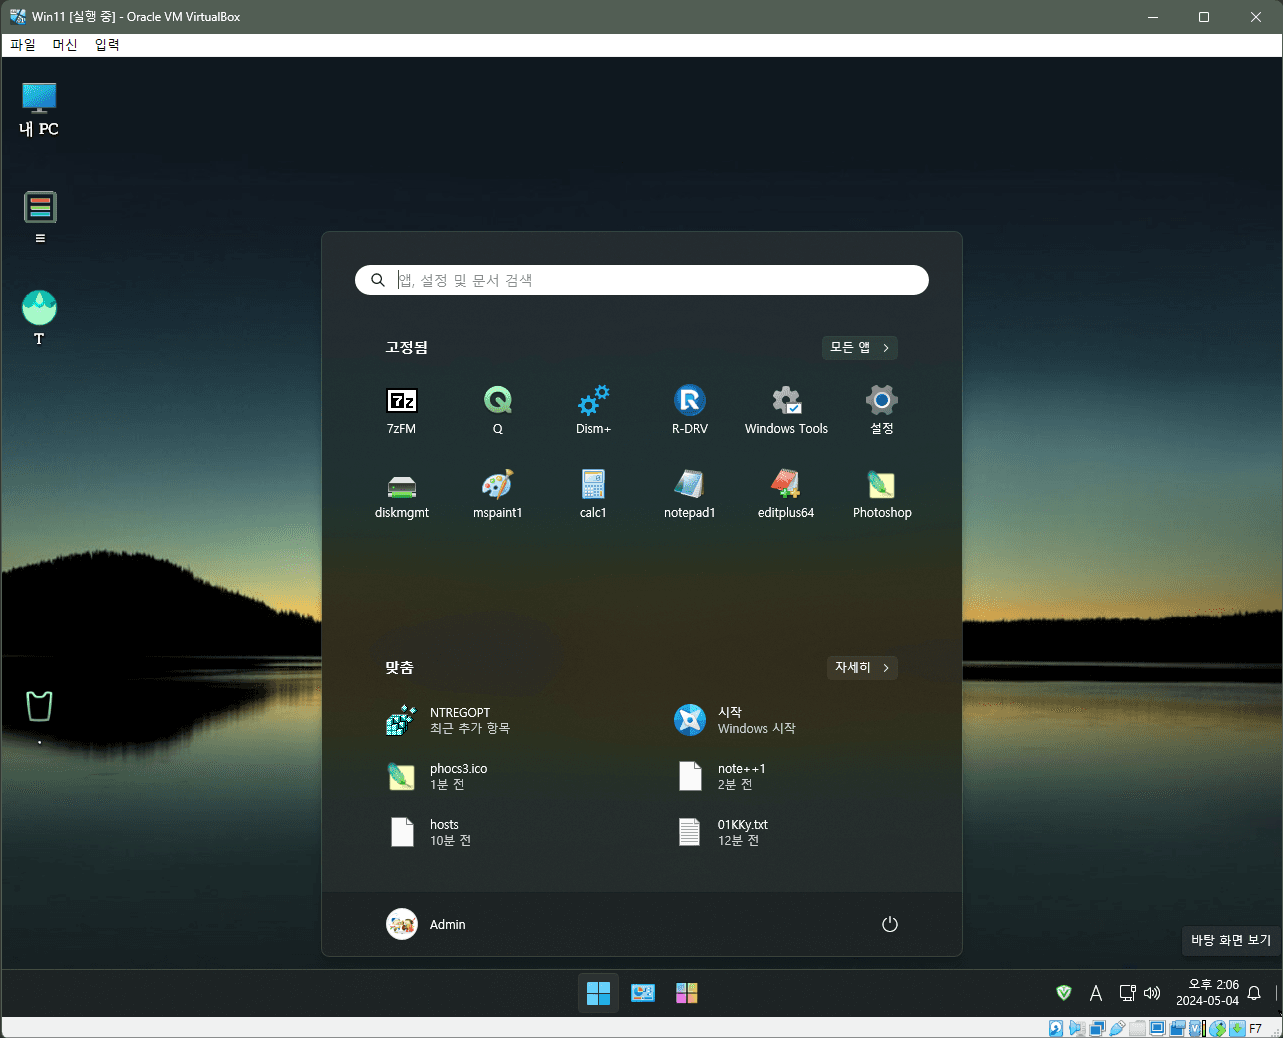Open the 머신 menu in VirtualBox
1283x1038 pixels.
65,45
